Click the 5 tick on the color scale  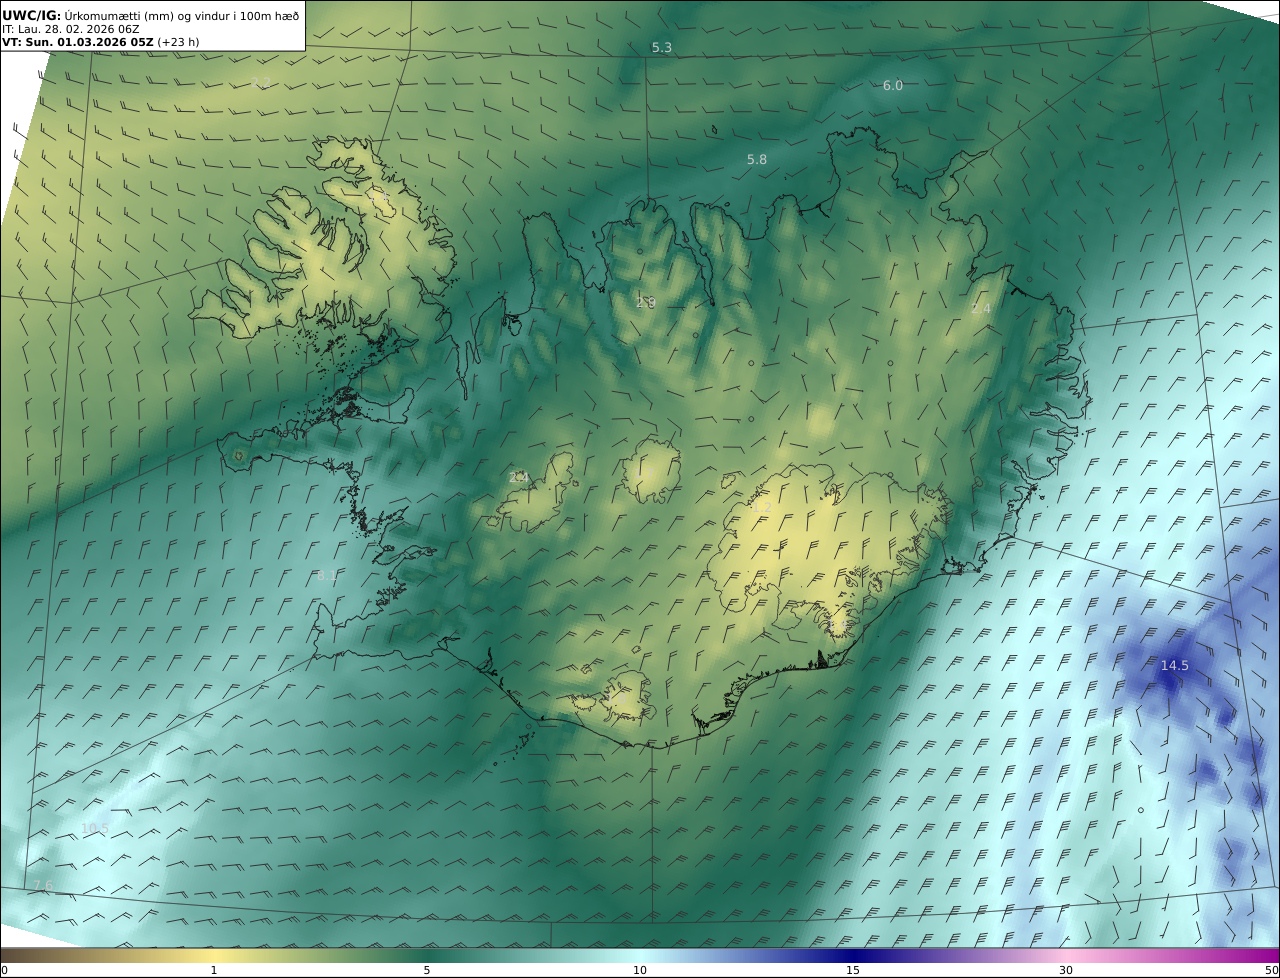(x=427, y=970)
